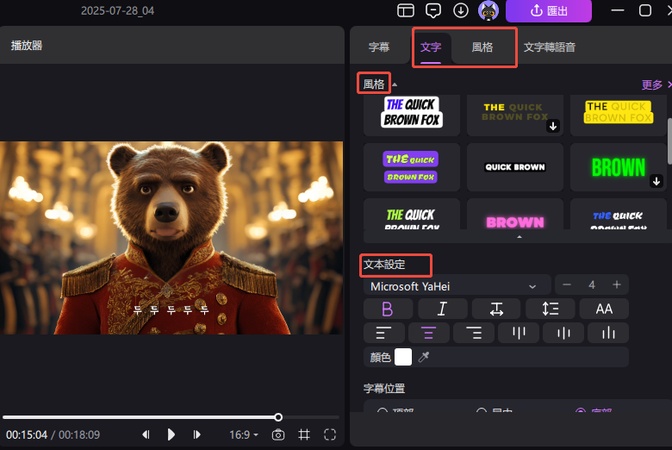This screenshot has height=450, width=672.
Task: Open the feedback message icon
Action: click(x=433, y=10)
